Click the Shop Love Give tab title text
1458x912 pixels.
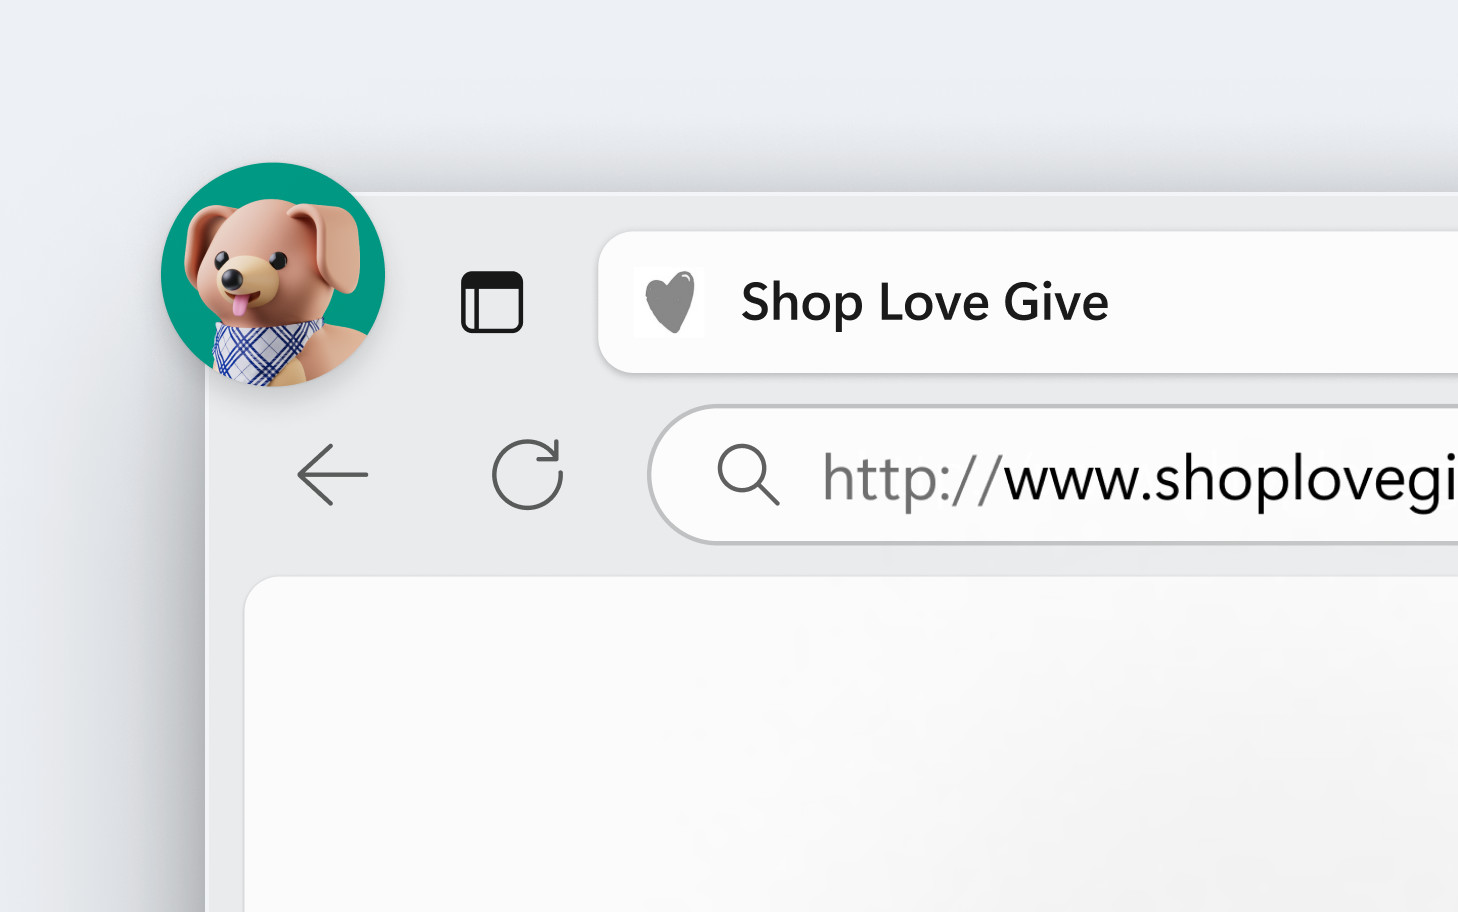925,302
